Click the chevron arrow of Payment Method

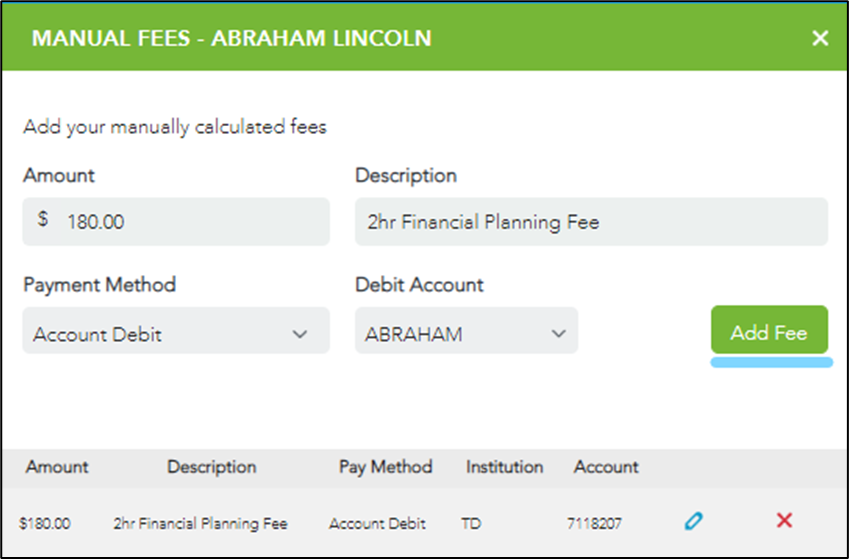point(300,334)
